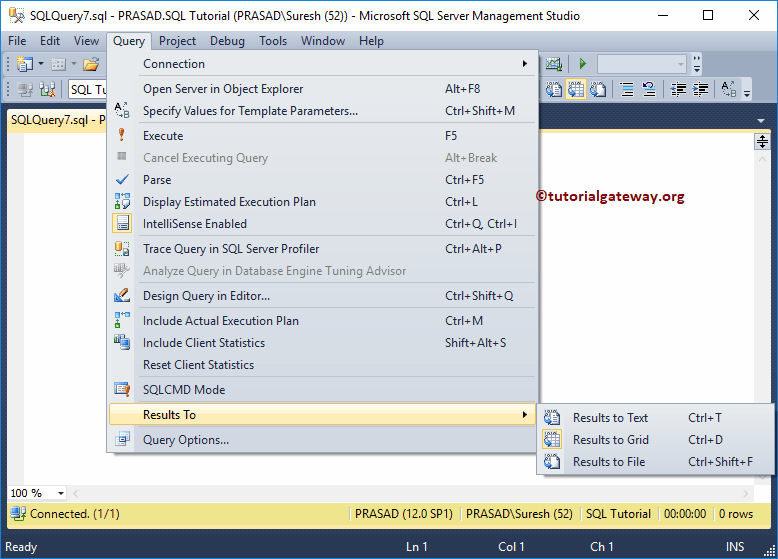The width and height of the screenshot is (778, 559).
Task: Click the Comment Out Selected Lines icon
Action: click(627, 89)
